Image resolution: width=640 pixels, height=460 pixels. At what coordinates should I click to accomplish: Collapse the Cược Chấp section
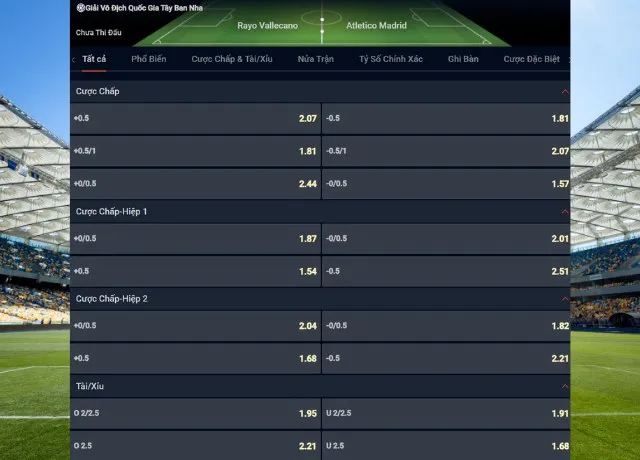(x=565, y=92)
